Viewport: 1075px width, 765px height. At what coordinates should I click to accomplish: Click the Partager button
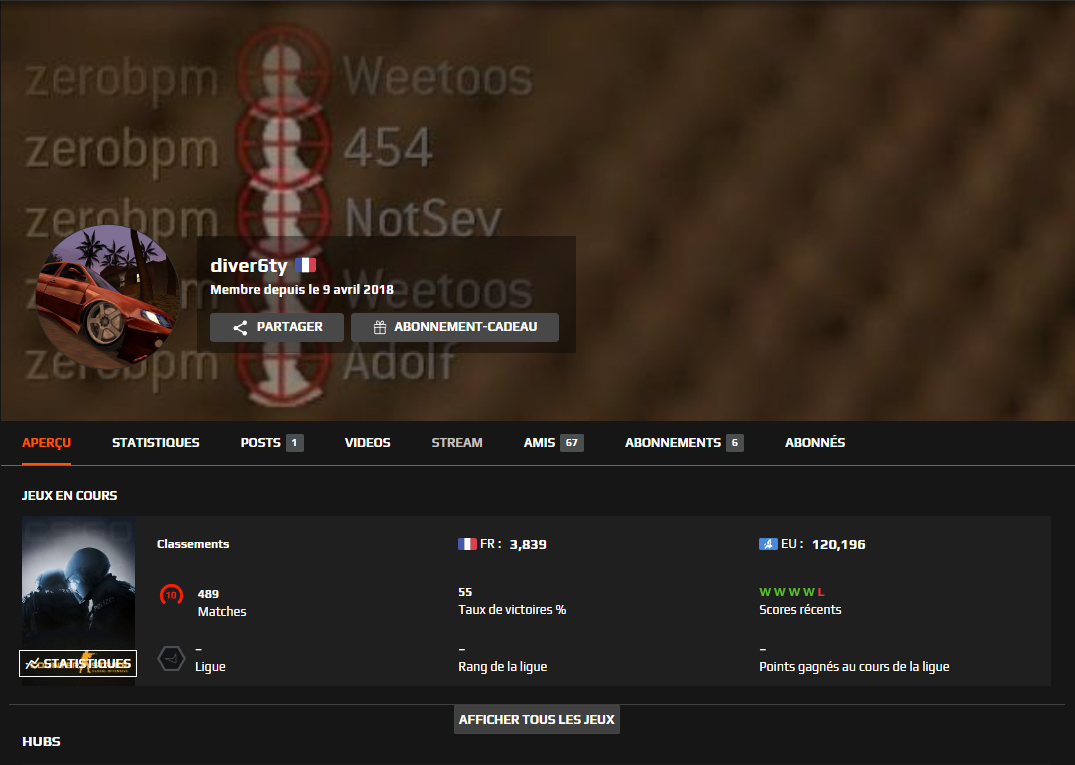pyautogui.click(x=277, y=327)
